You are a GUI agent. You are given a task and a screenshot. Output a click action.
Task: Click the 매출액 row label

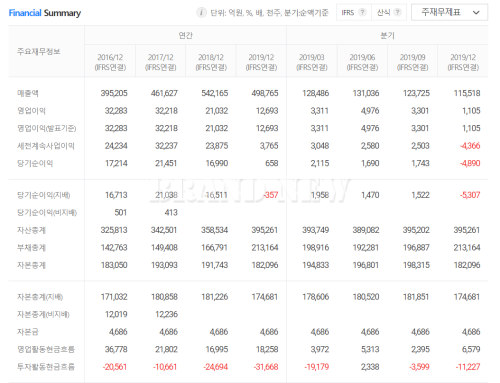(28, 93)
